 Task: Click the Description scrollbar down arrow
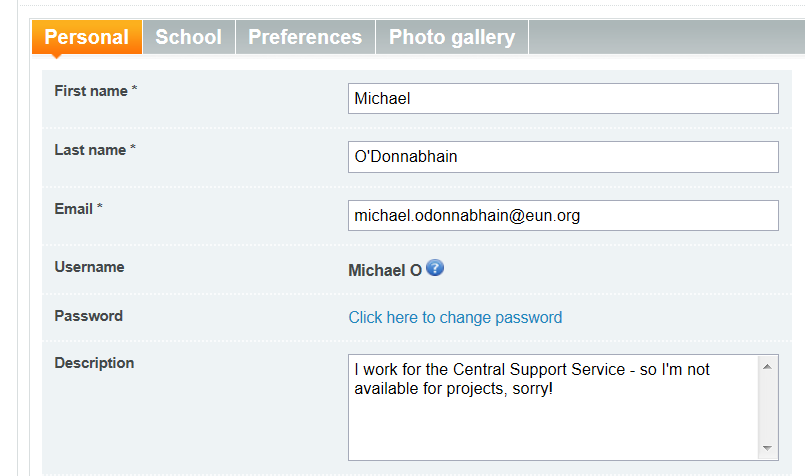tap(768, 448)
